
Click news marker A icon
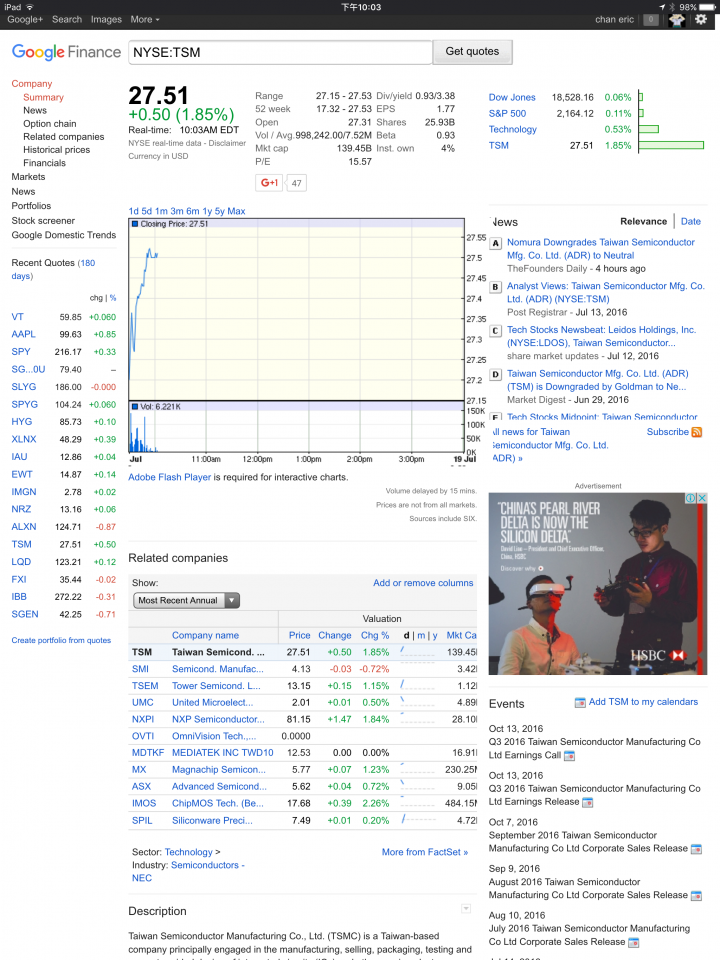(x=495, y=243)
